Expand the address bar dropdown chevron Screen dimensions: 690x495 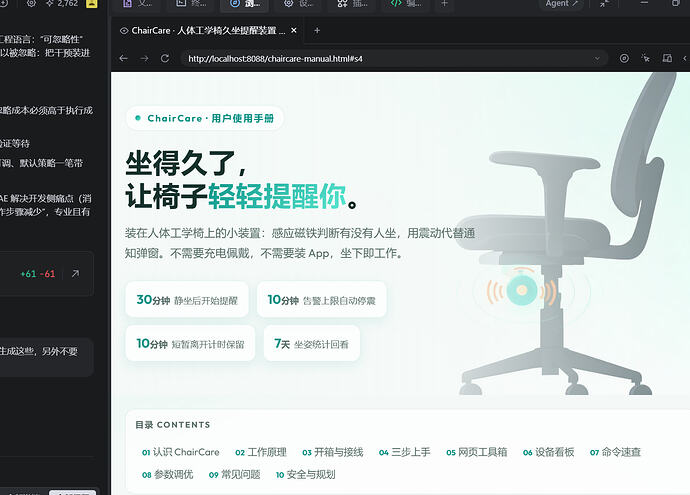coord(597,59)
